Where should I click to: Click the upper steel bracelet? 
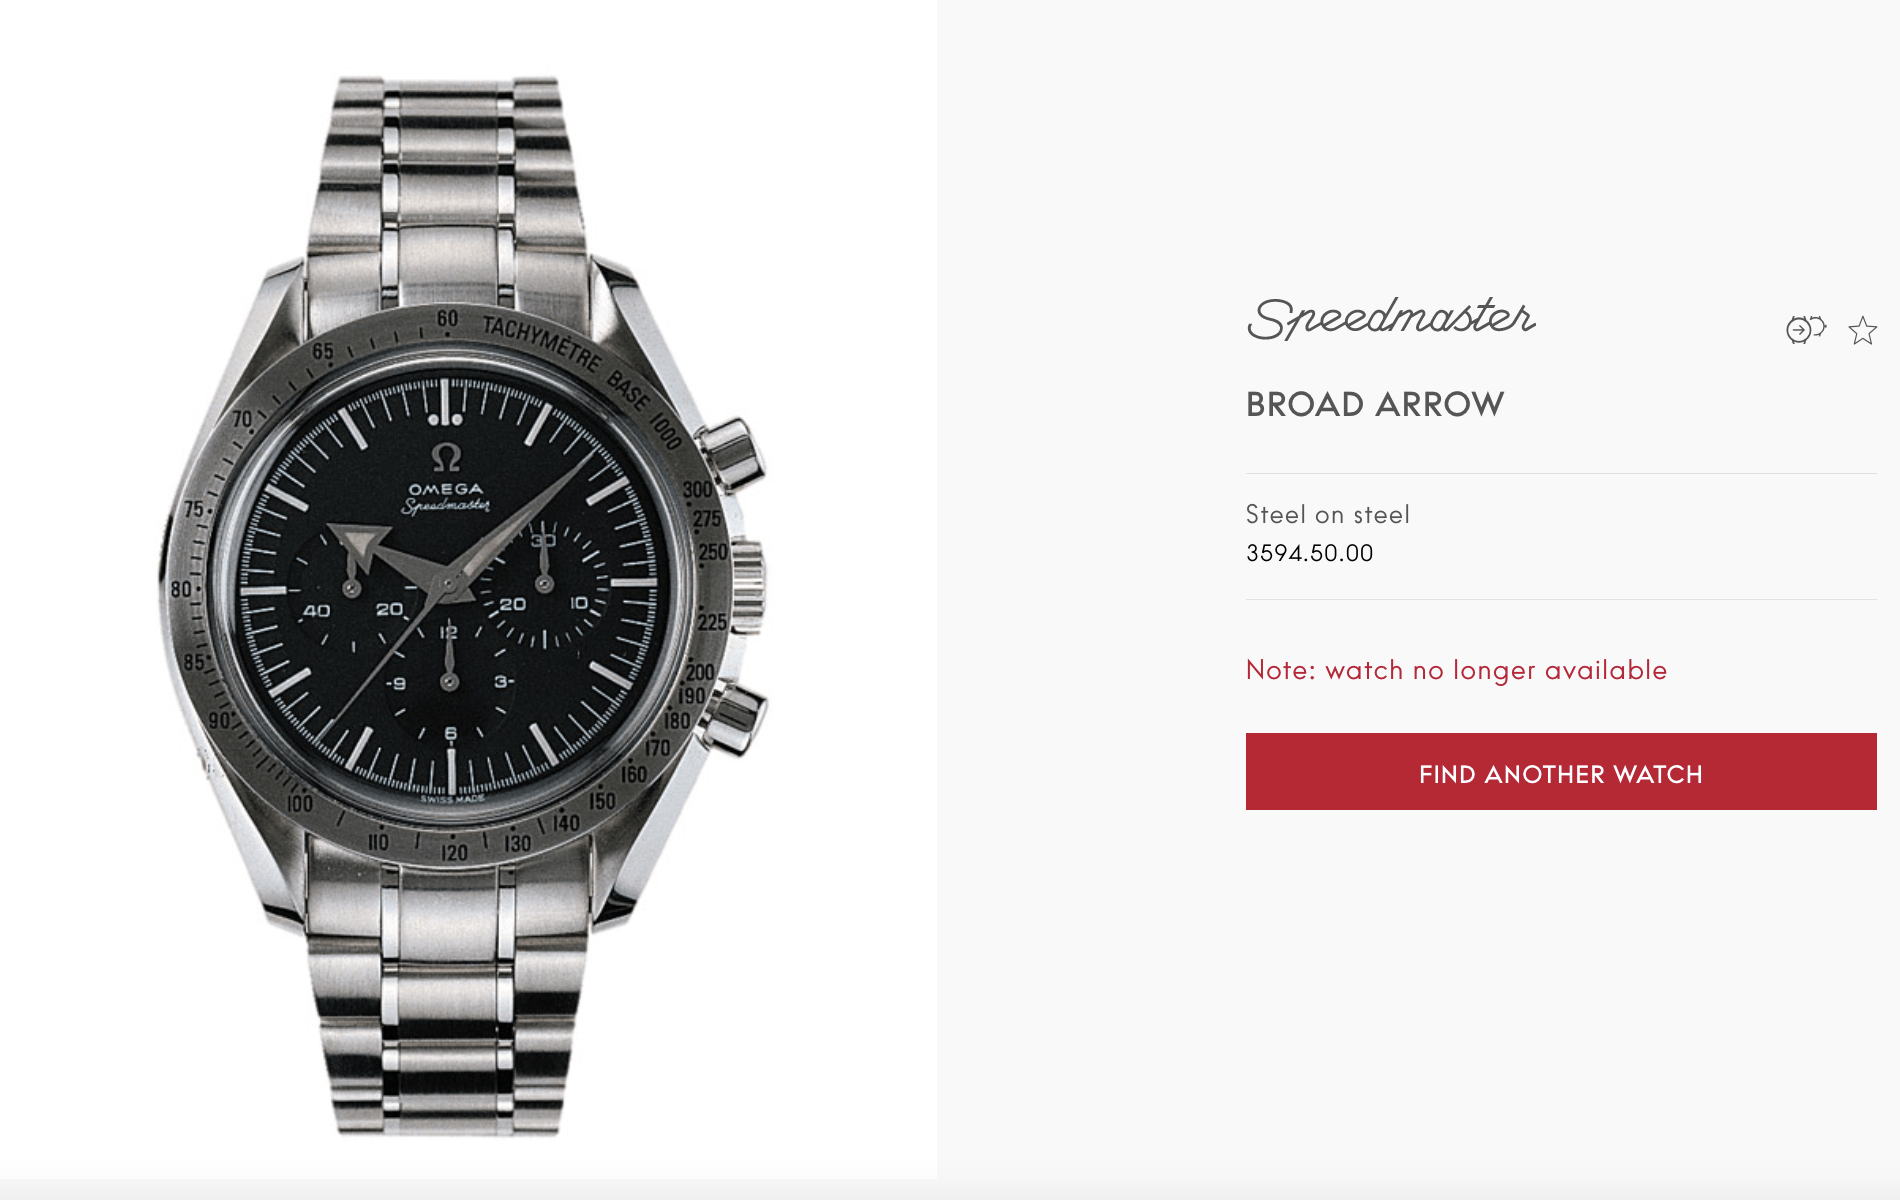[x=447, y=190]
